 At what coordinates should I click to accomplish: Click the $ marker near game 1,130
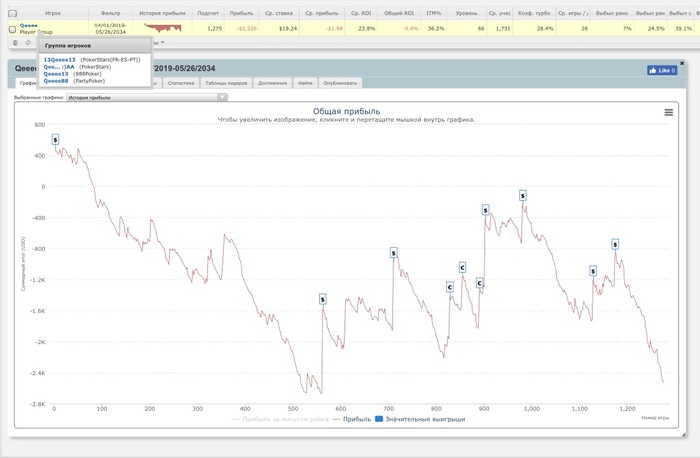(593, 271)
